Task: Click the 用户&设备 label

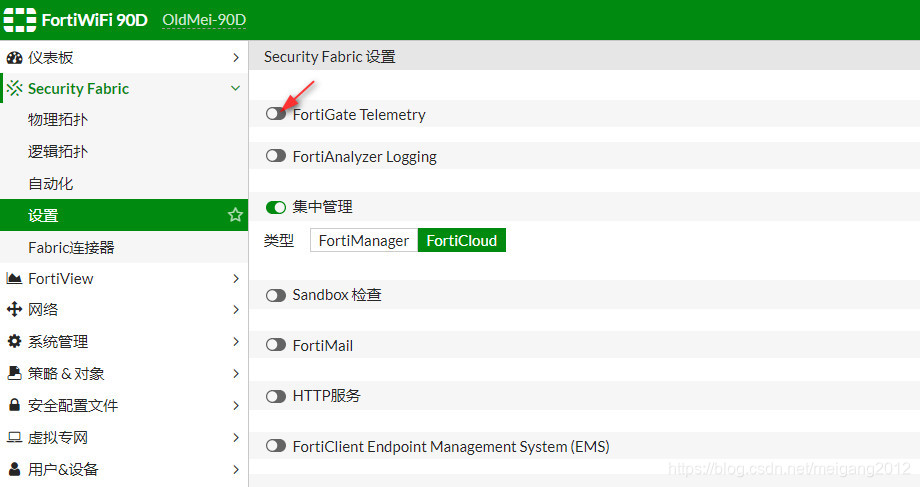Action: (x=63, y=469)
